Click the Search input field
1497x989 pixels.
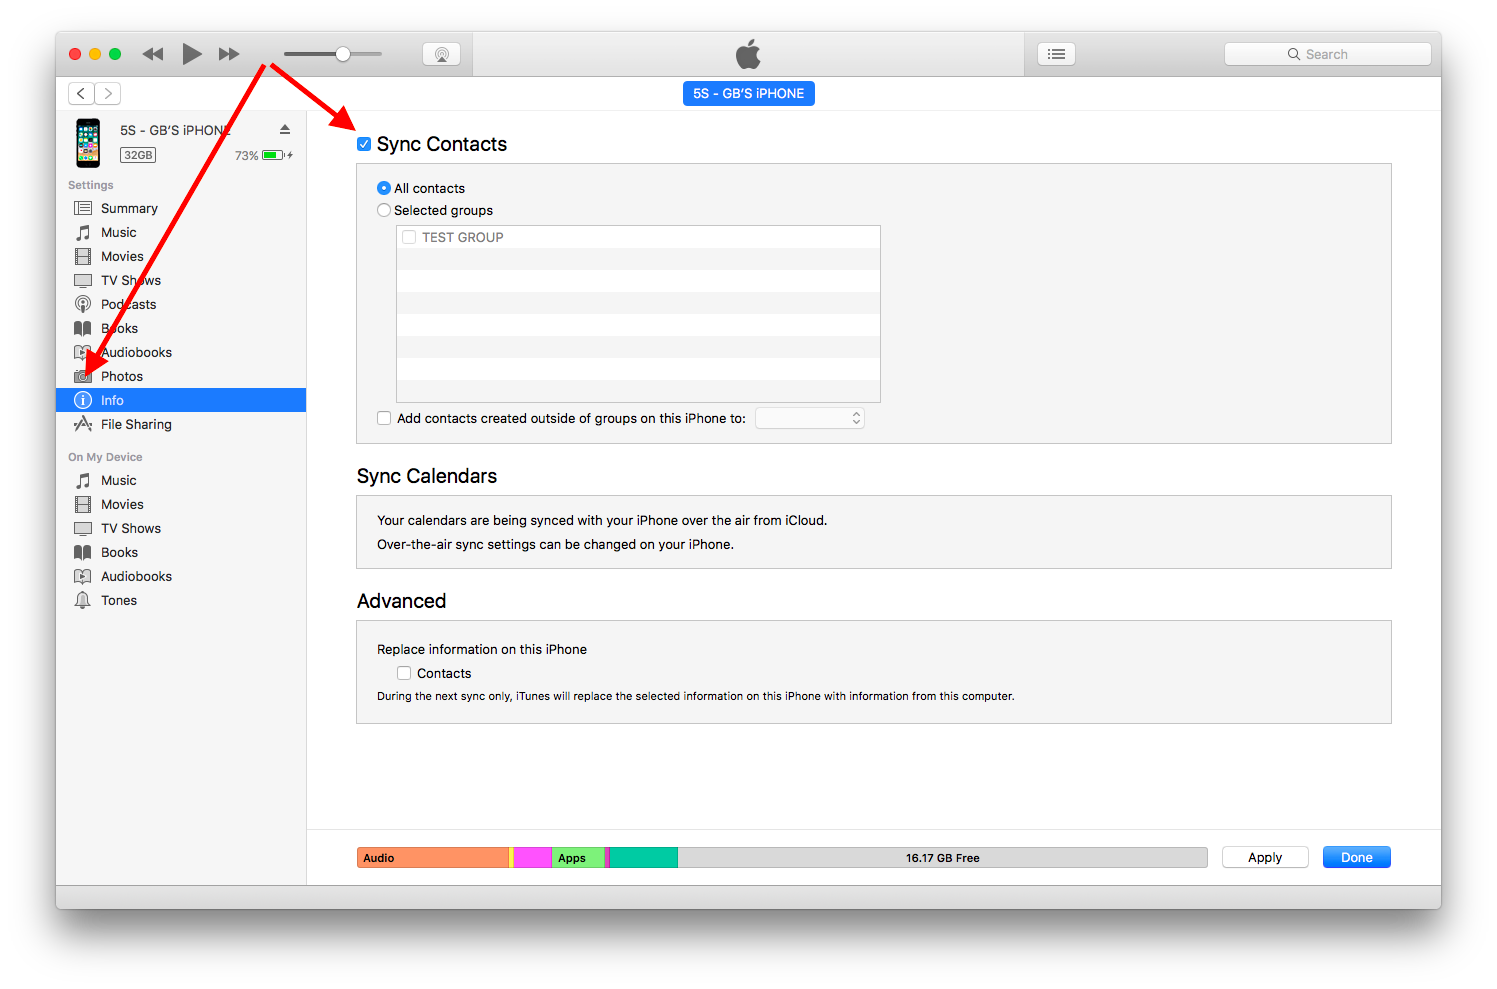pyautogui.click(x=1327, y=54)
